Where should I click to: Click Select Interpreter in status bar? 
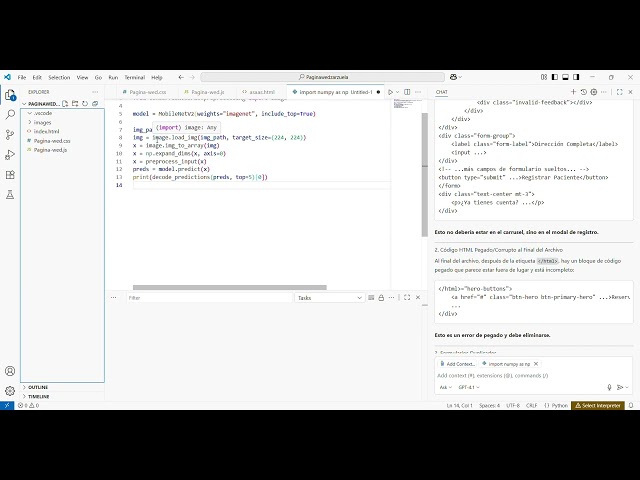pyautogui.click(x=598, y=405)
